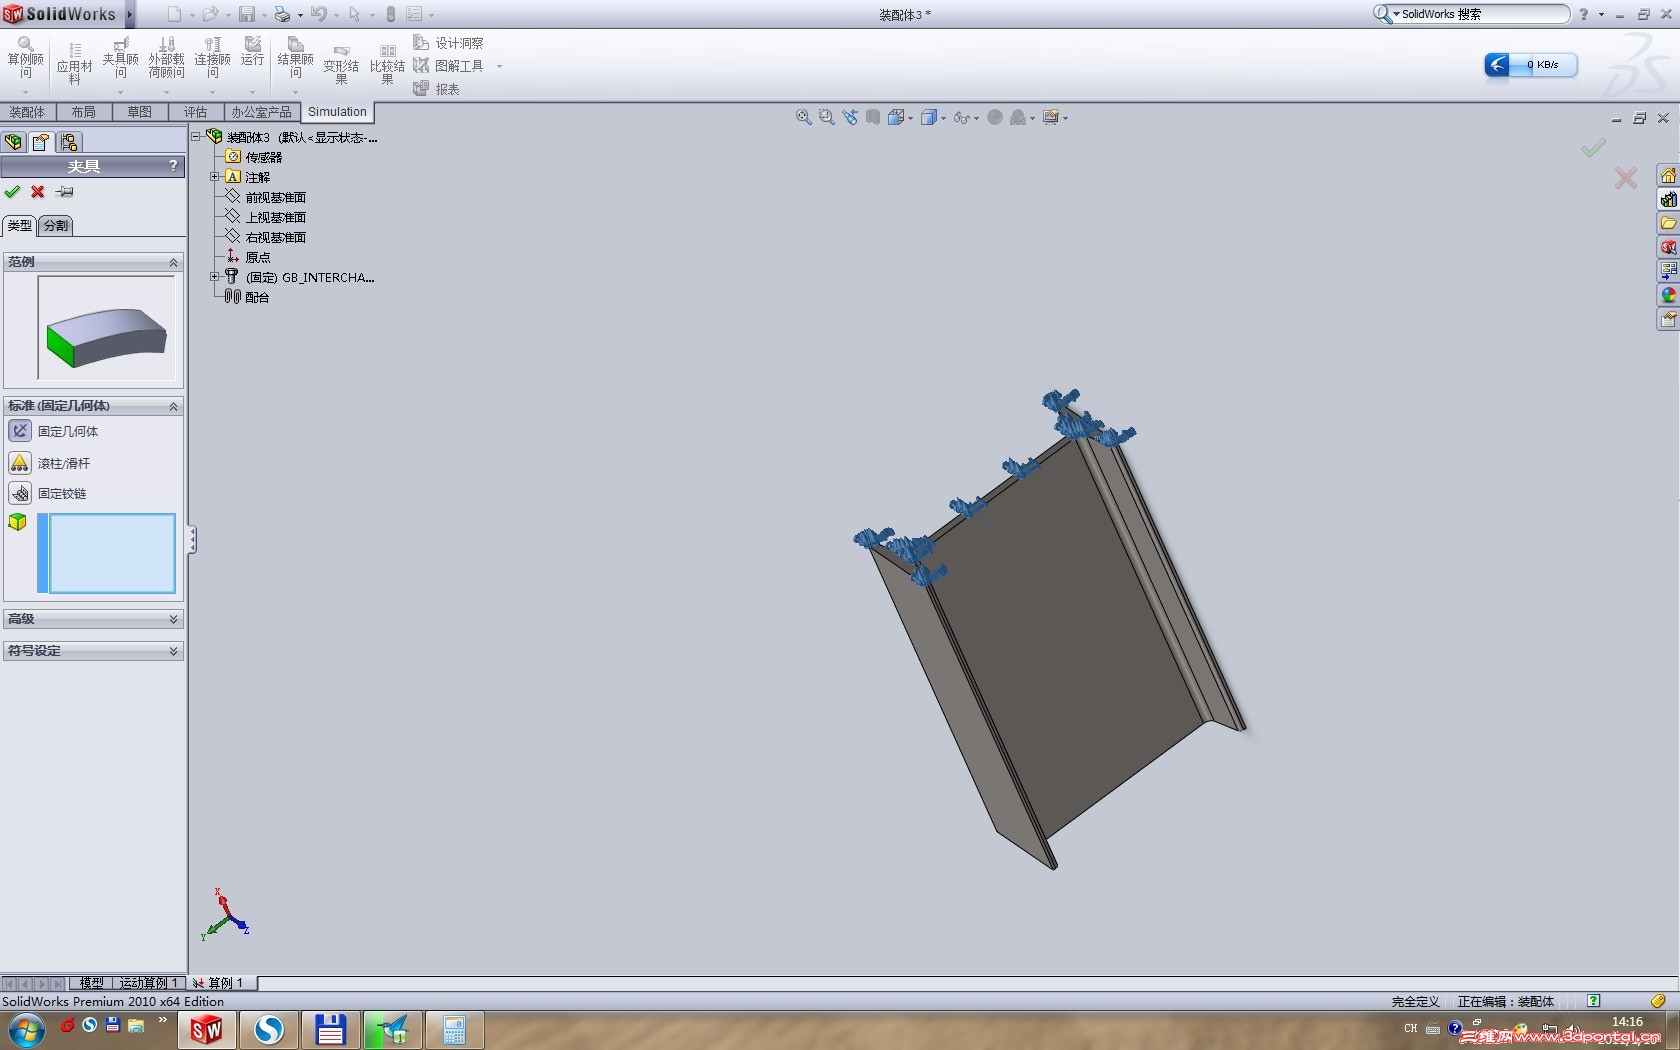Click the New document icon

174,14
